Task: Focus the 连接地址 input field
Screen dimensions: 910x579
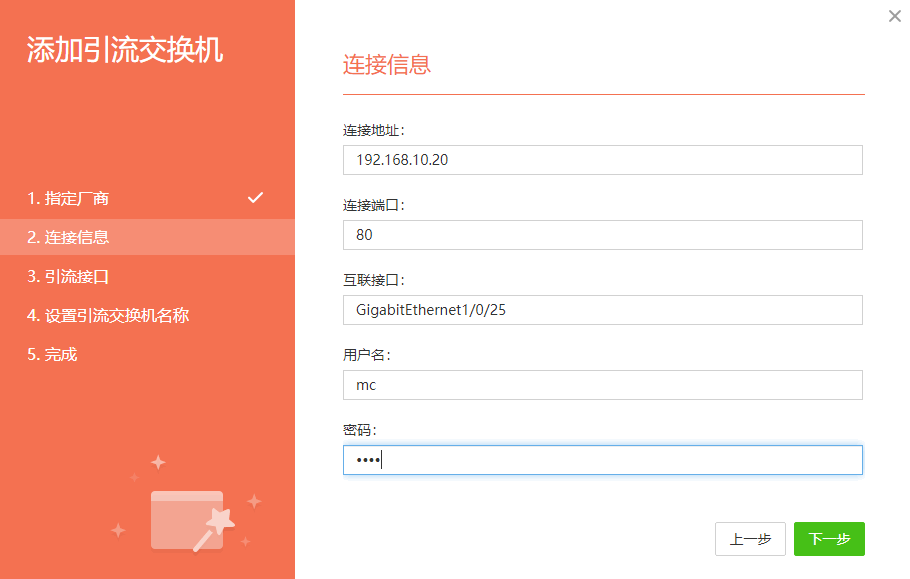Action: tap(602, 160)
